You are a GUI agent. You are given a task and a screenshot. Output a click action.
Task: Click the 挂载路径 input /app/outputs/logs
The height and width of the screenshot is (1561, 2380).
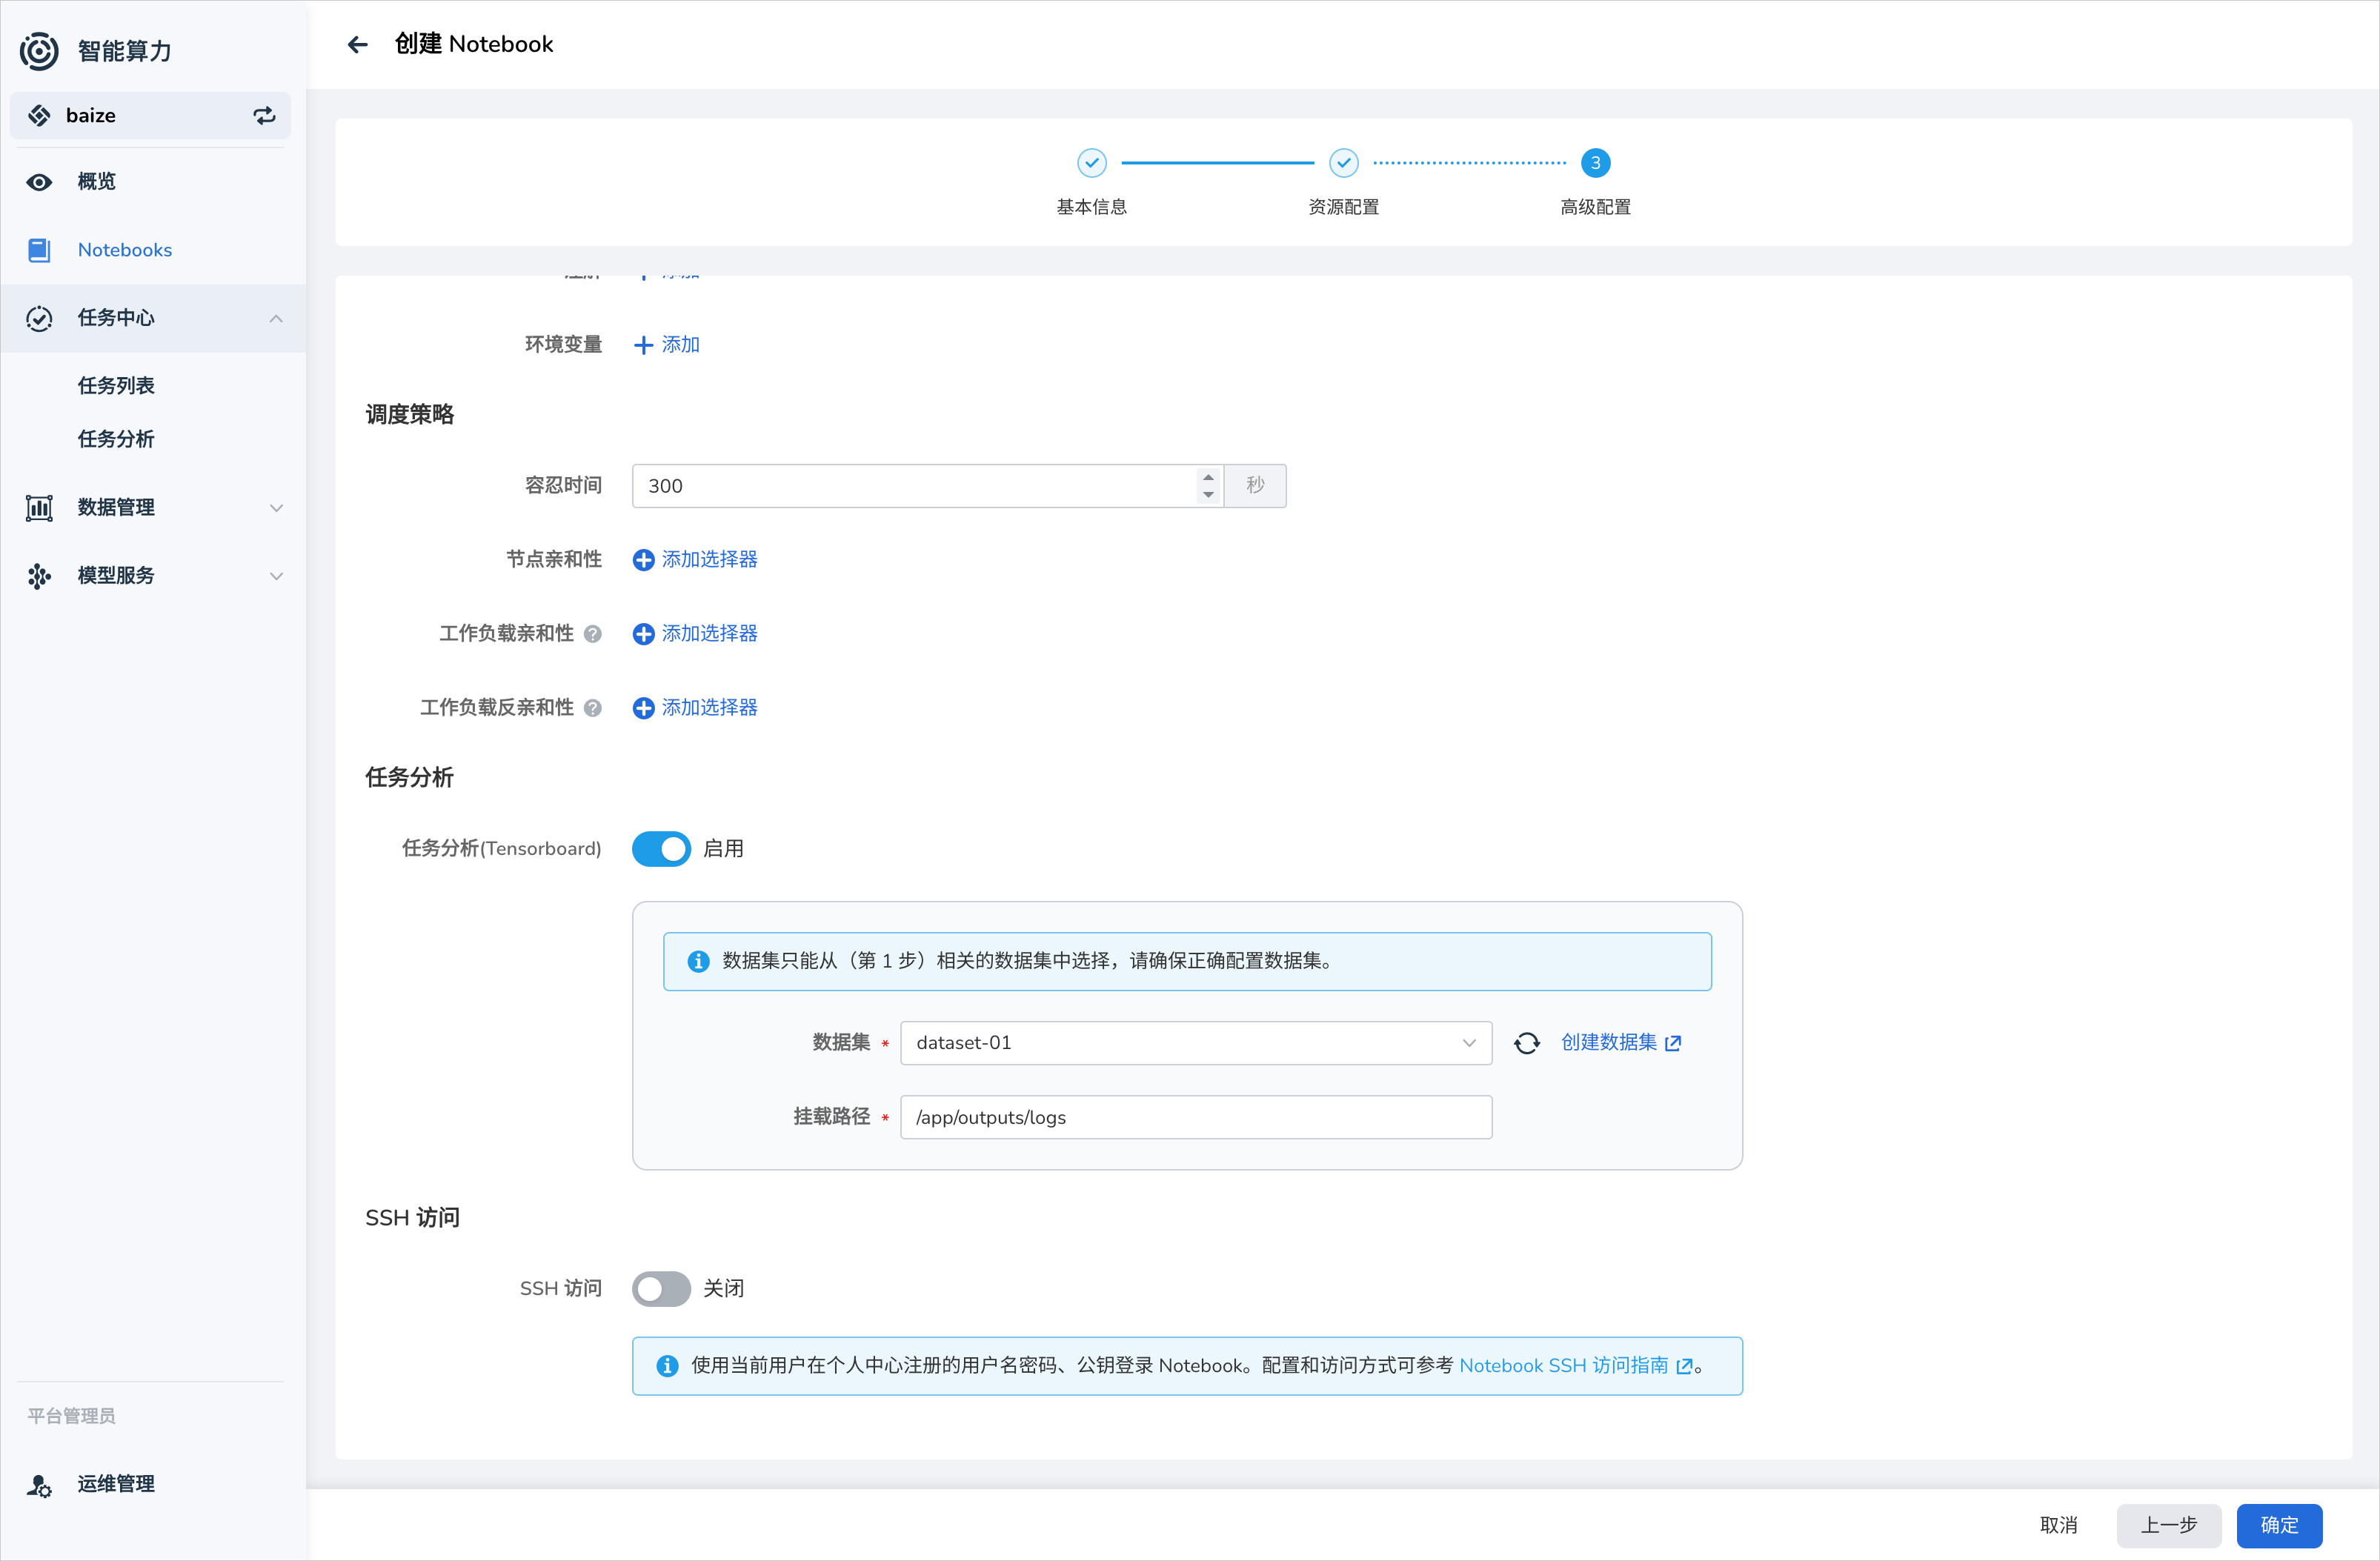(1196, 1118)
